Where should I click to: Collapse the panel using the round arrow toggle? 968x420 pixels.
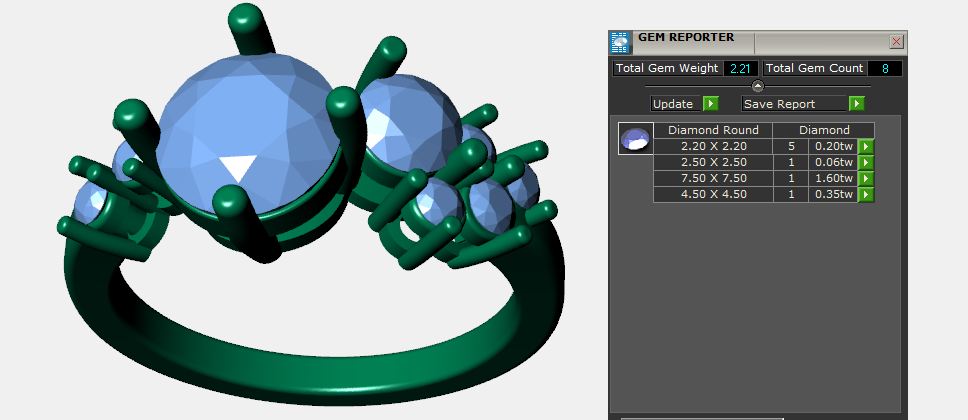(757, 86)
